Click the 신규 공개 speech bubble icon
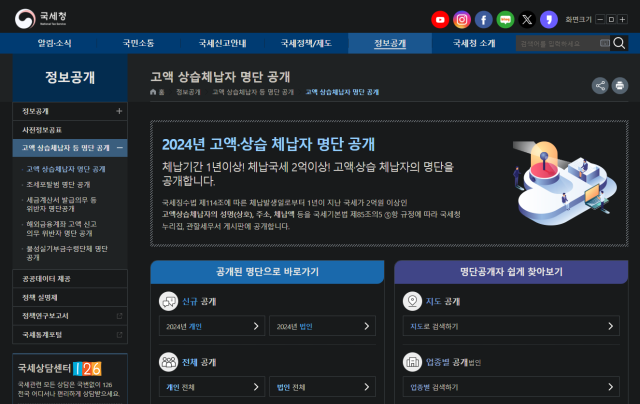Viewport: 640px width, 404px height. (x=169, y=302)
